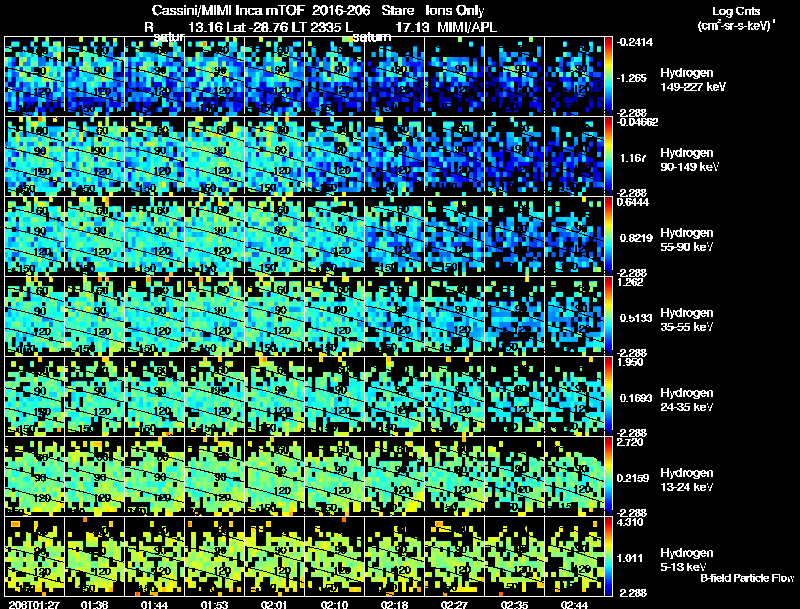Select the color bar beside Hydrogen 35-55 keV
The height and width of the screenshot is (609, 800).
tap(608, 316)
